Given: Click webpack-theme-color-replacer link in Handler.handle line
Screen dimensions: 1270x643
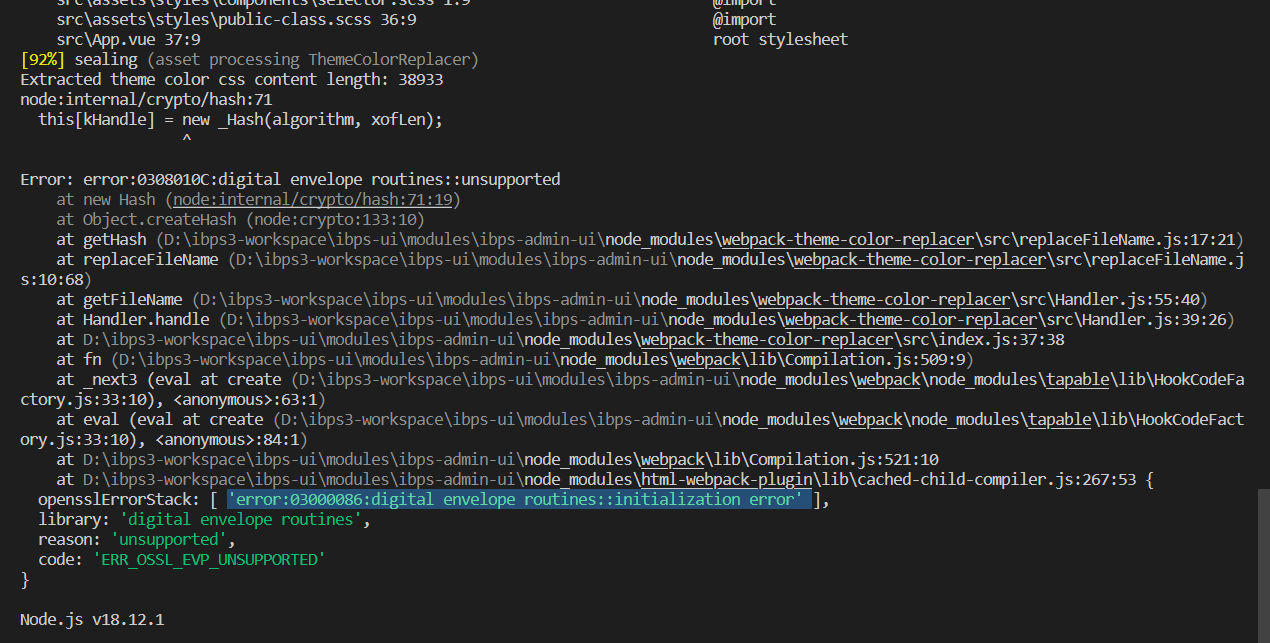Looking at the screenshot, I should [910, 320].
